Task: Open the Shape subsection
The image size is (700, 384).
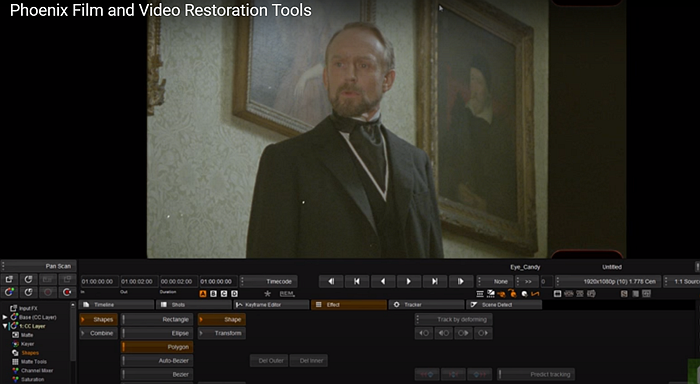Action: [222, 319]
